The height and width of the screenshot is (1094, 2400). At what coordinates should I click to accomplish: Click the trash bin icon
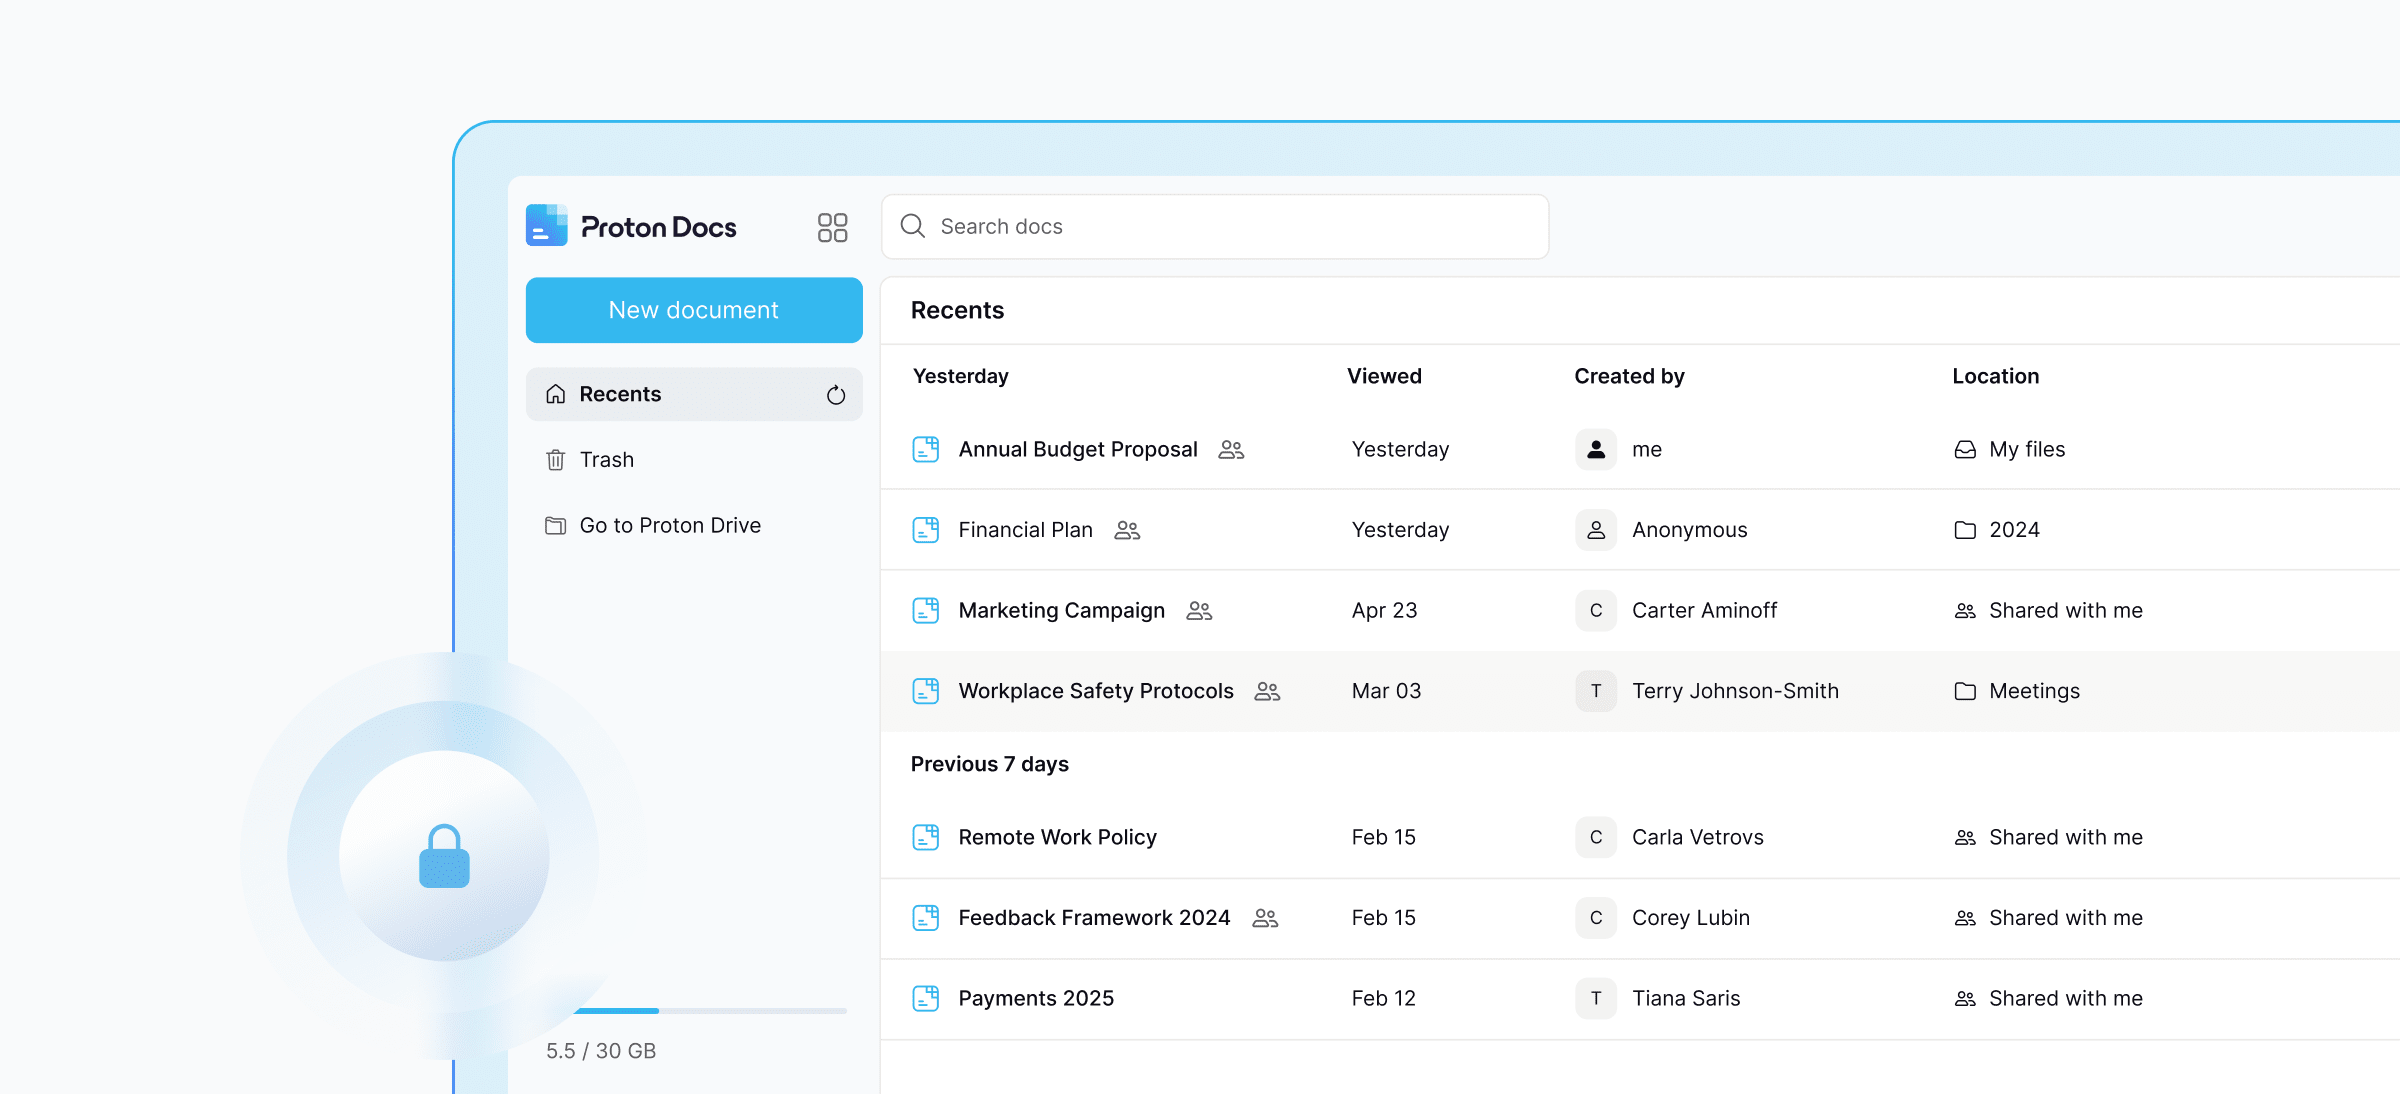pyautogui.click(x=556, y=460)
